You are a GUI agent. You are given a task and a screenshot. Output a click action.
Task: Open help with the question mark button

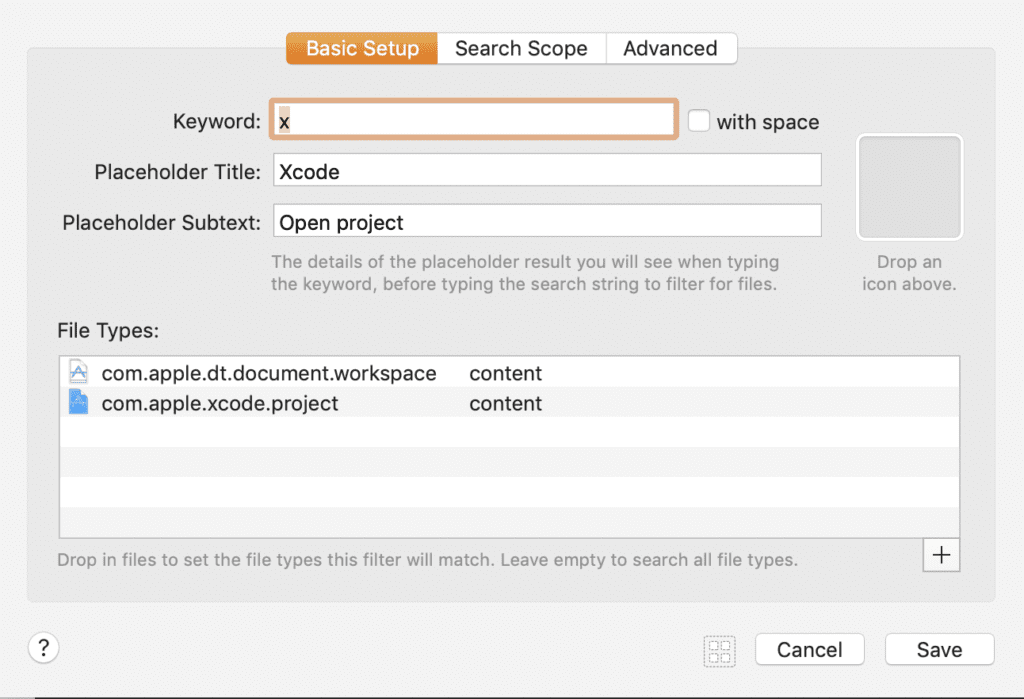pyautogui.click(x=43, y=648)
